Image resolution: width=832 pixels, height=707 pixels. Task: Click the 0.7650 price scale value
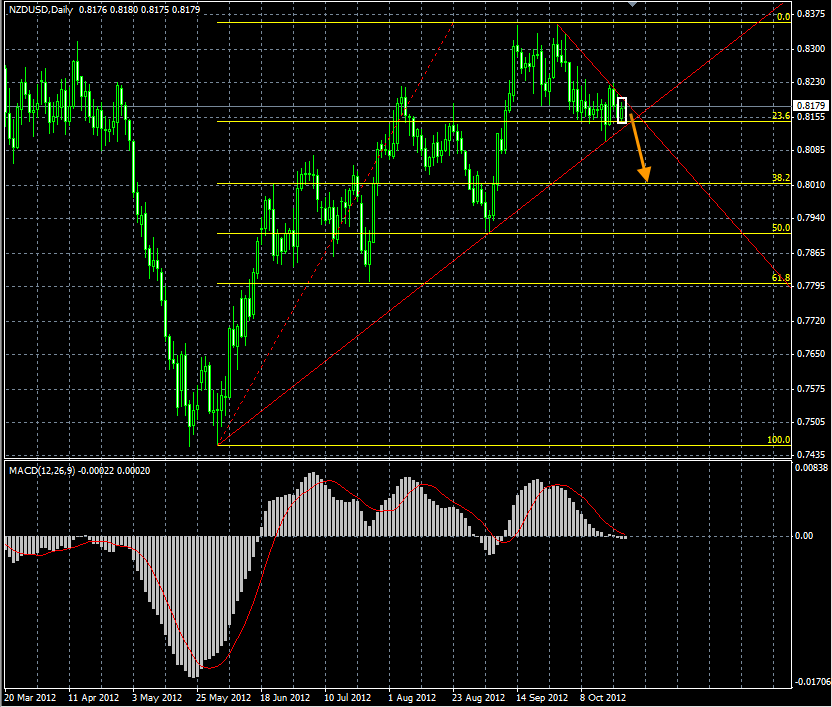(811, 354)
